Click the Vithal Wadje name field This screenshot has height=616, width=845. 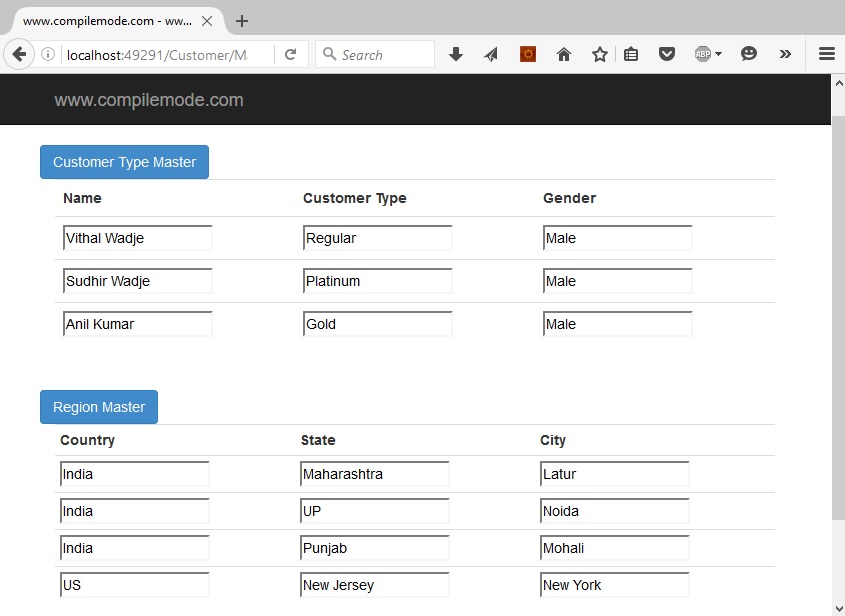click(x=138, y=238)
